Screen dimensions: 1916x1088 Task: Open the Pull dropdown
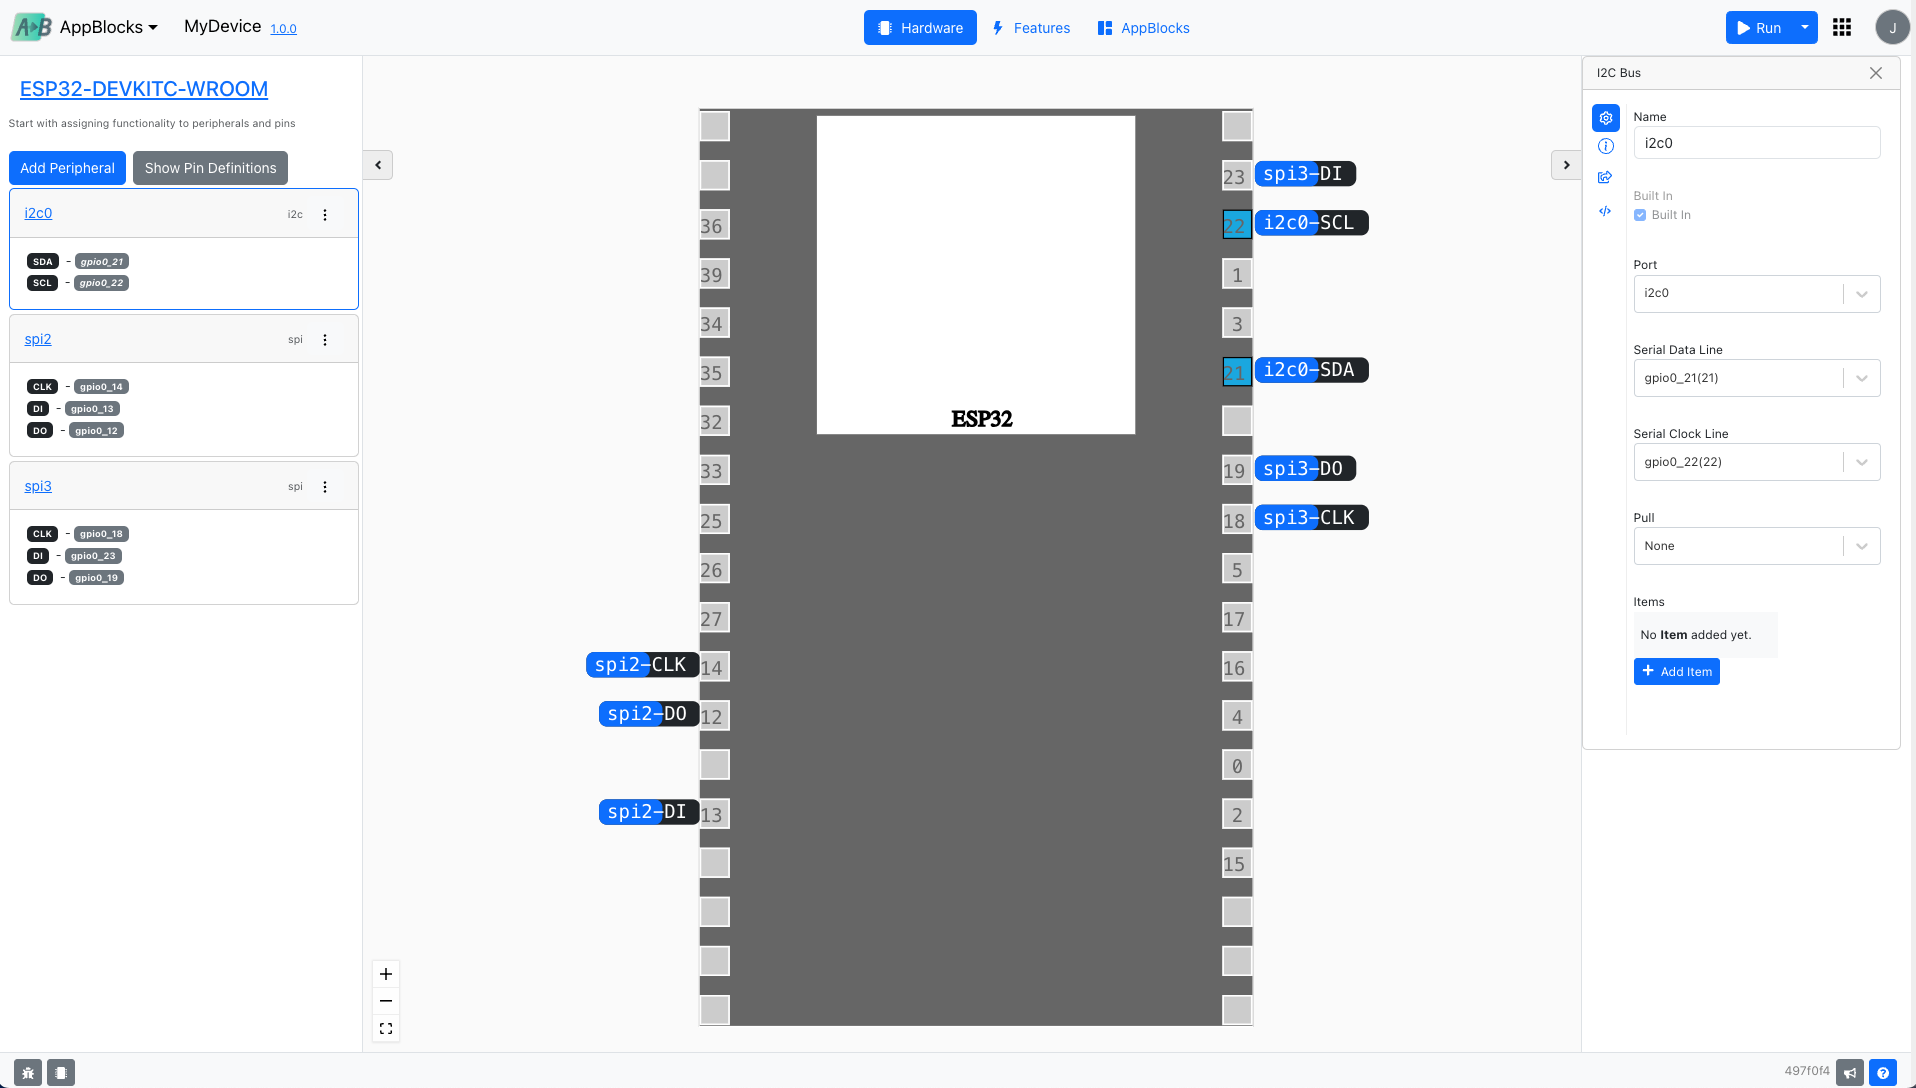(1757, 546)
